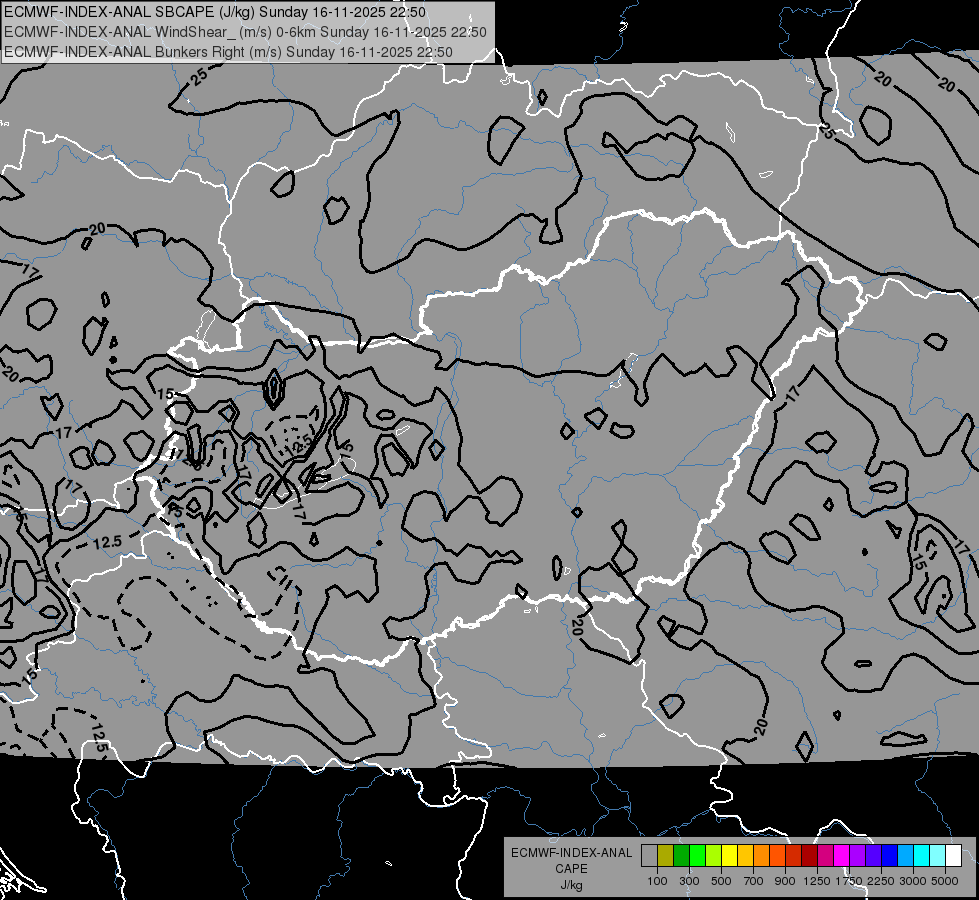Click the orange legend swatch
The width and height of the screenshot is (979, 900).
[x=761, y=855]
